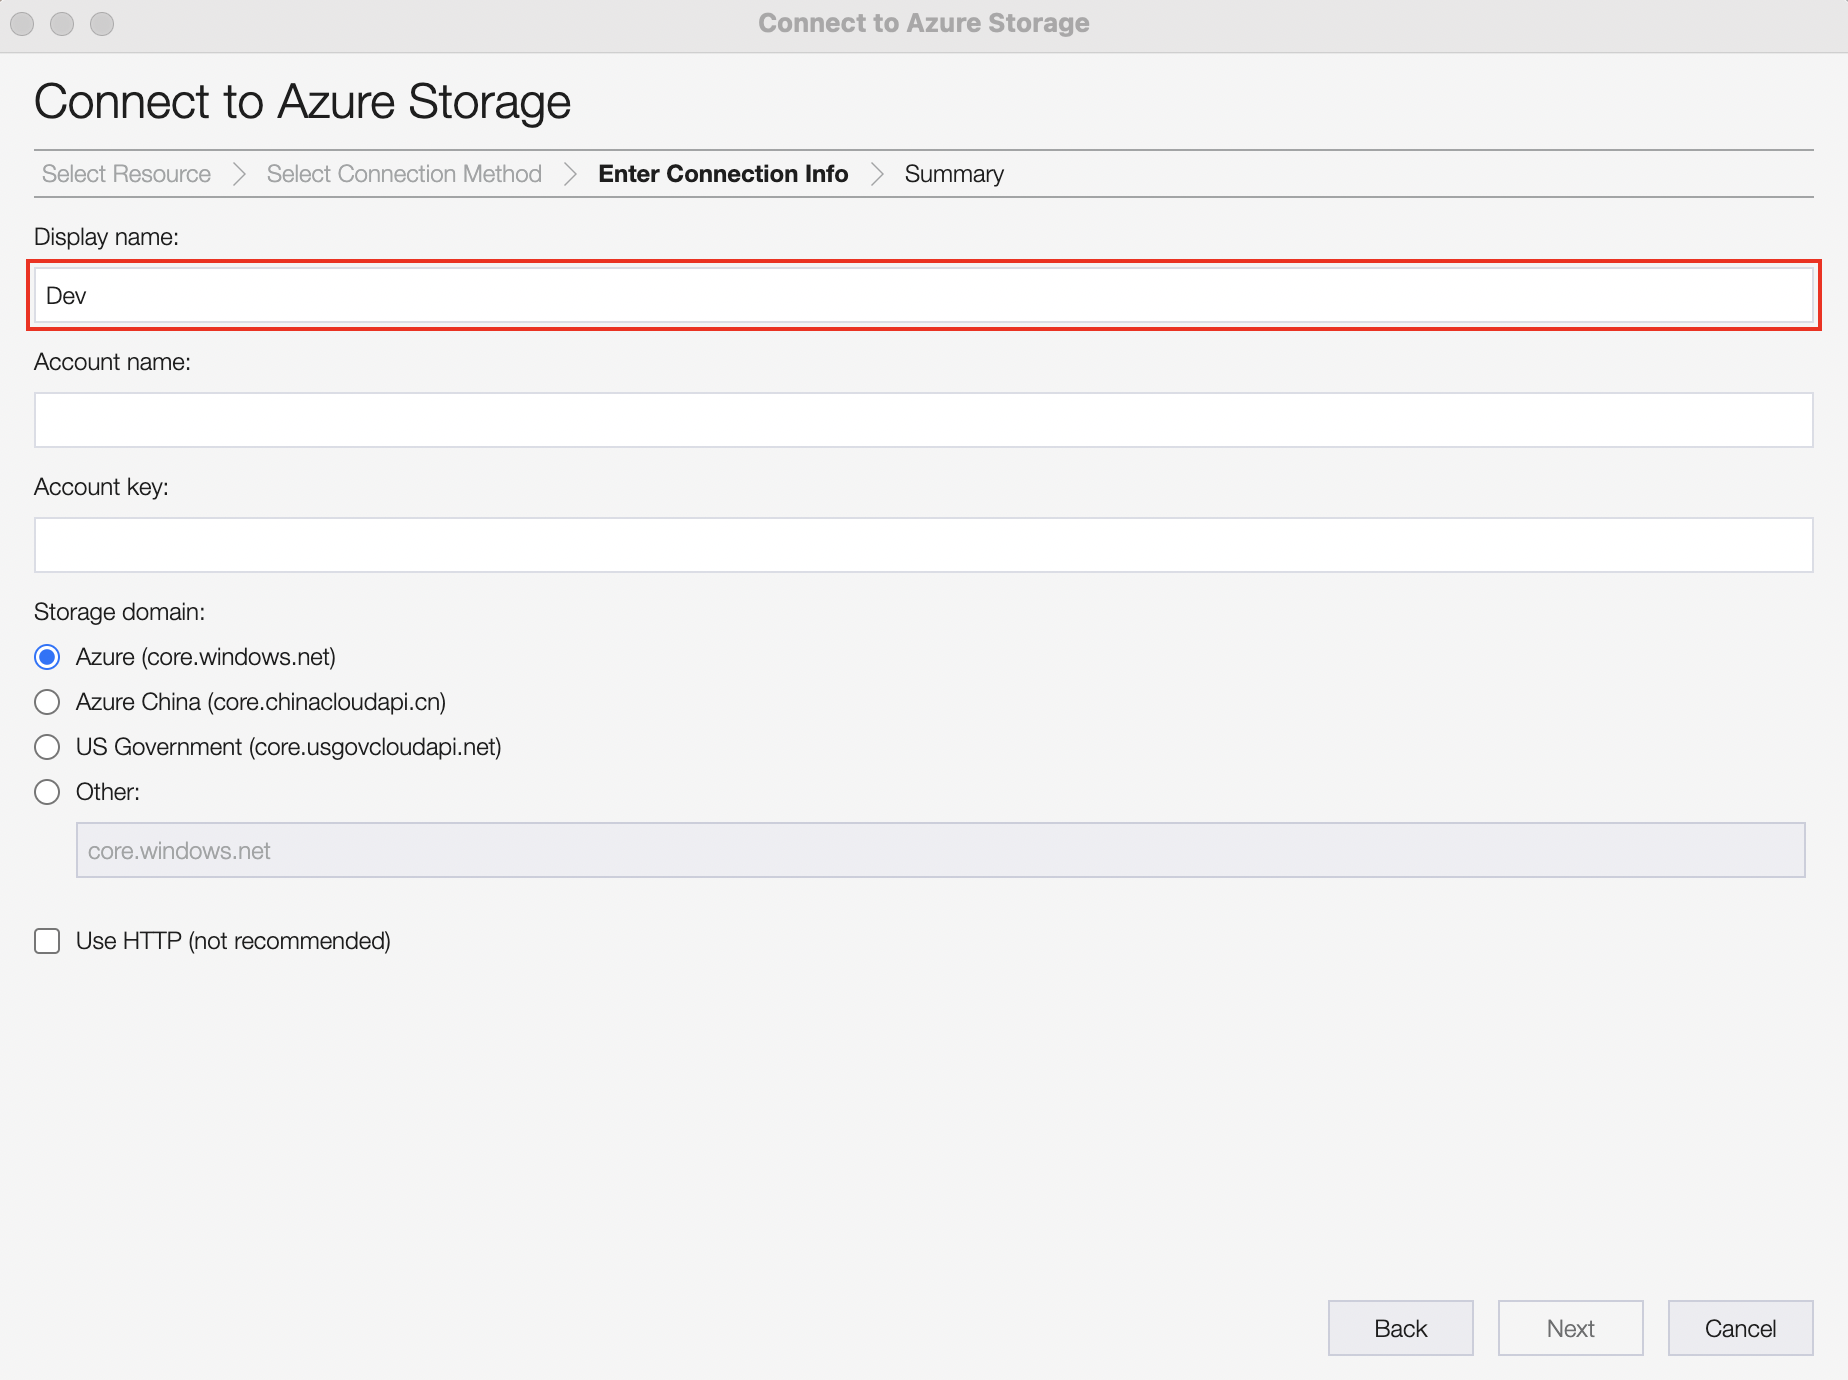
Task: Maximize the dialog via zoom button
Action: click(102, 23)
